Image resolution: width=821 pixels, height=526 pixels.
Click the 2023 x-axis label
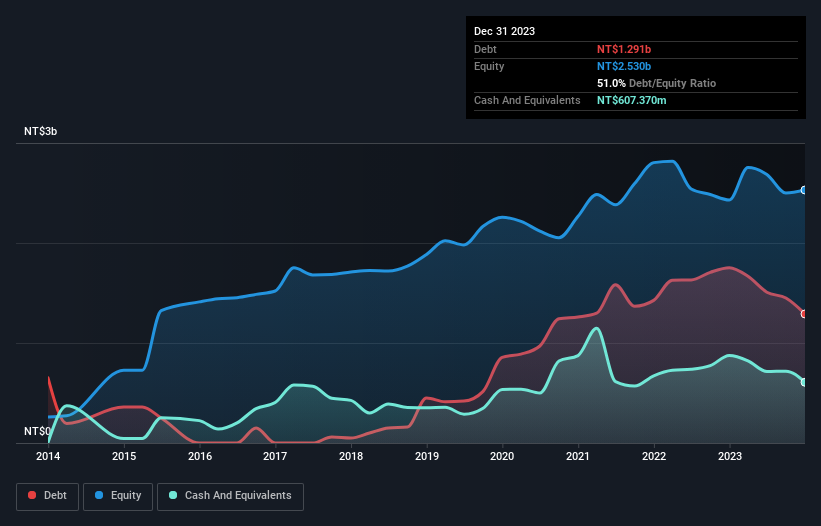coord(730,456)
